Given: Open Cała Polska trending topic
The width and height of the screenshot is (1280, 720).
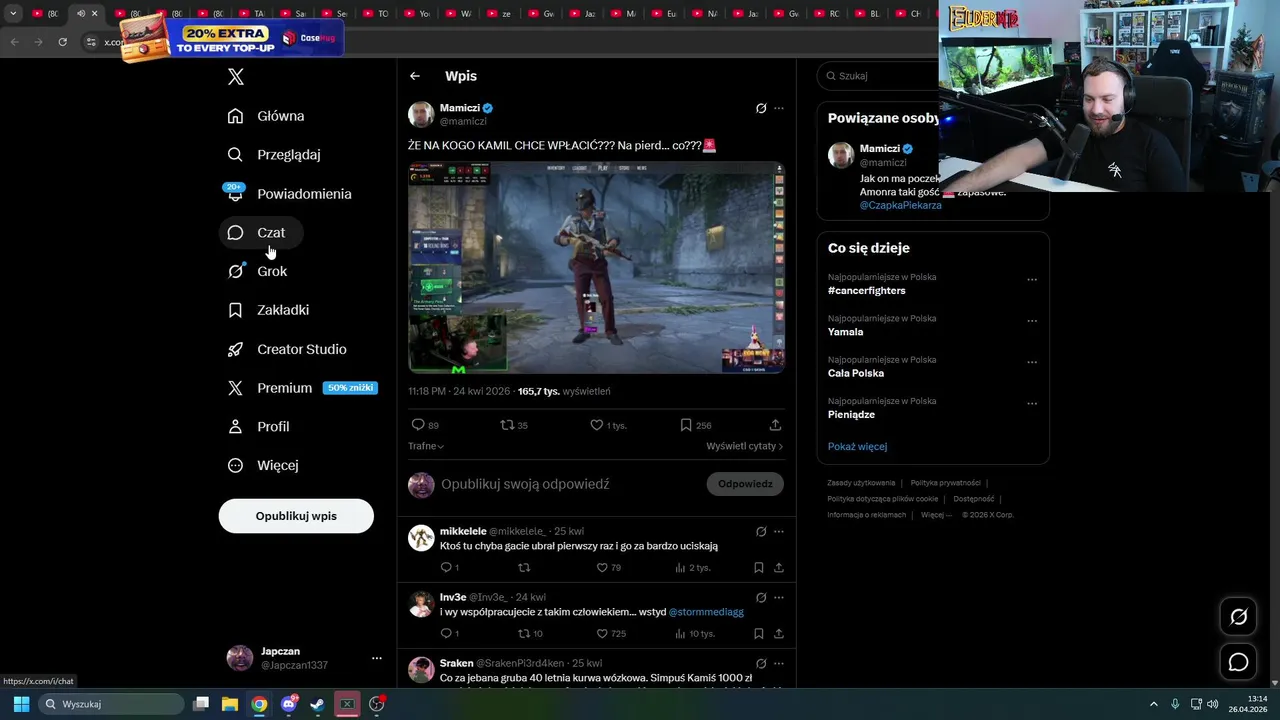Looking at the screenshot, I should pos(856,373).
